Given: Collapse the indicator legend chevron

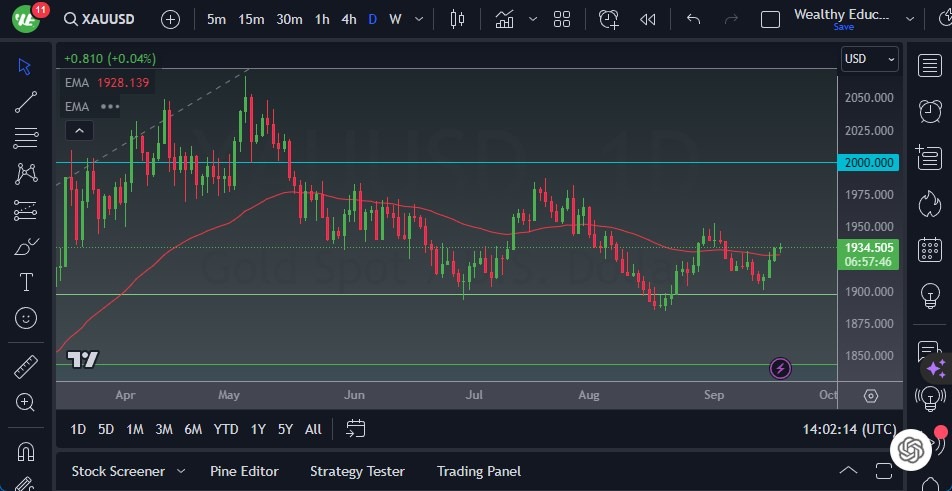Looking at the screenshot, I should click(x=79, y=130).
